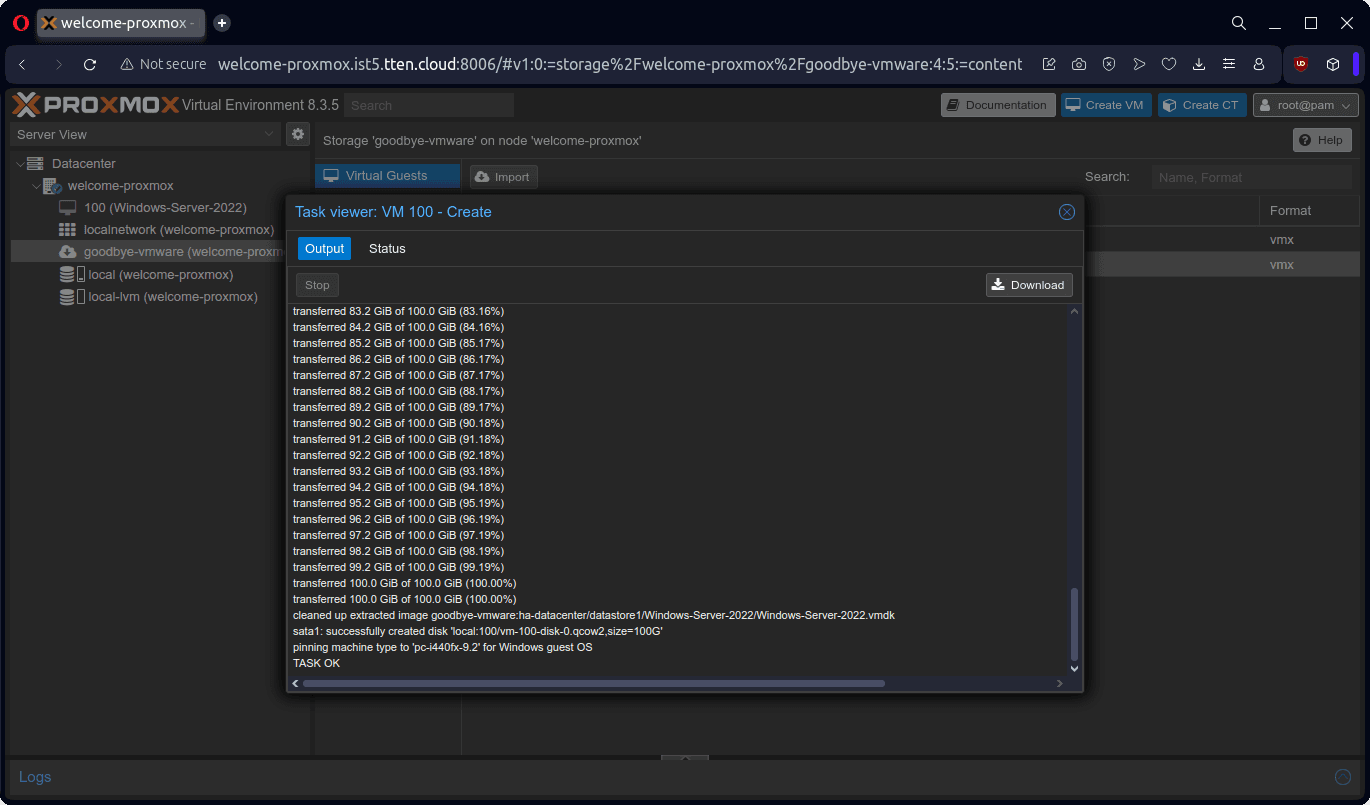
Task: Click the bottom panel collapse handle
Action: point(685,758)
